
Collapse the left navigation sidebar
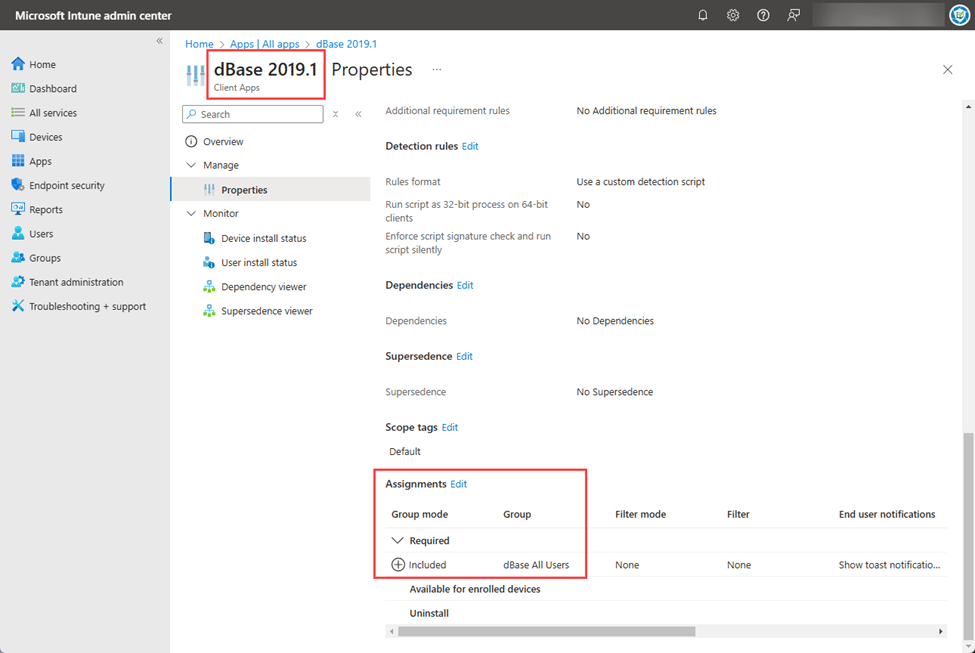pos(159,41)
